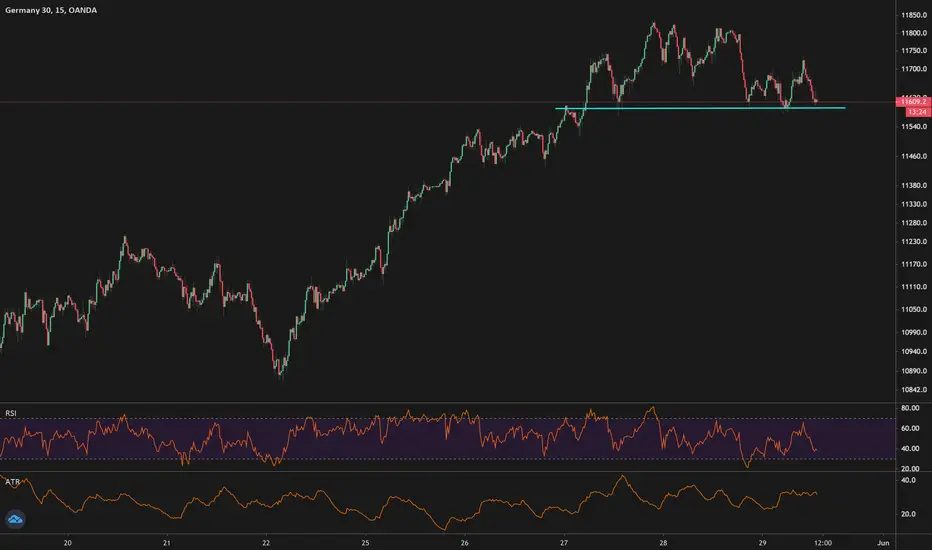The width and height of the screenshot is (932, 550).
Task: Click the Germany 30, 15, OANDA chart title
Action: (x=51, y=10)
